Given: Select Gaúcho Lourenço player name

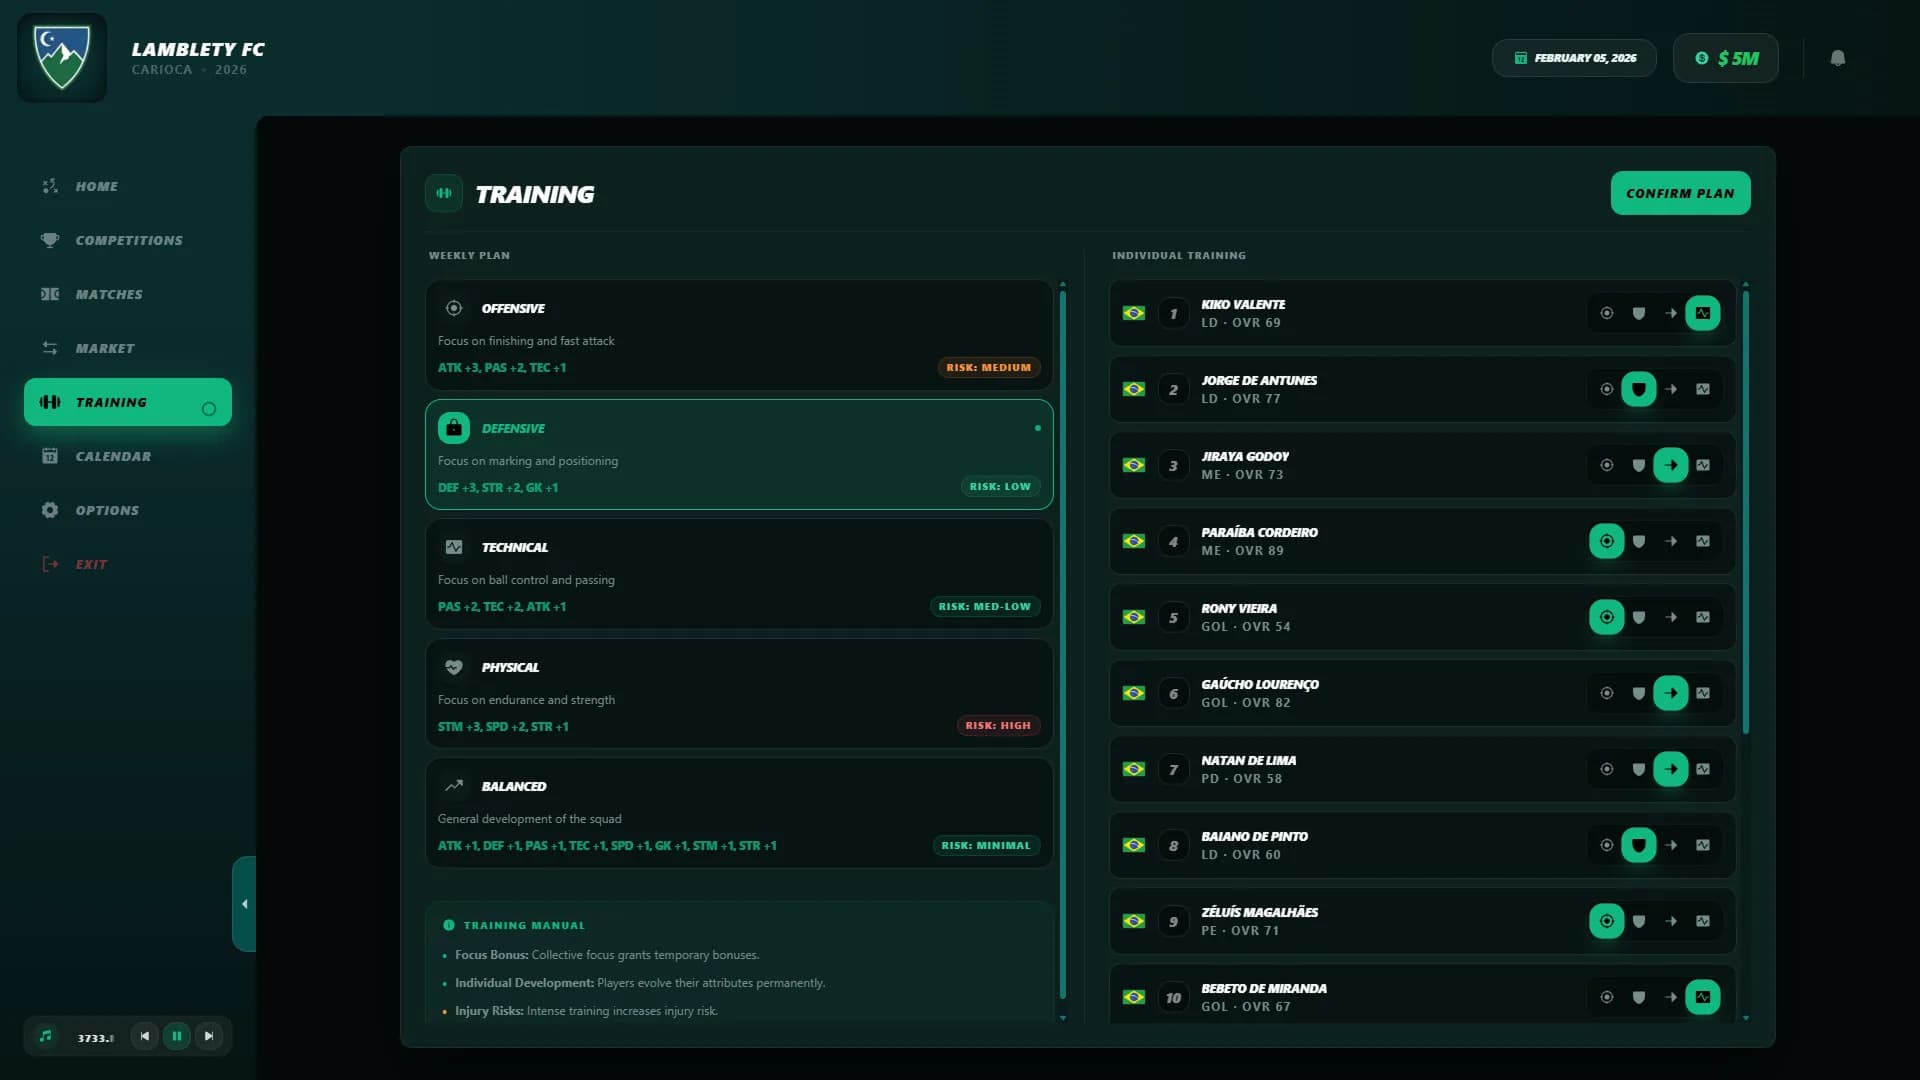Looking at the screenshot, I should click(1260, 684).
